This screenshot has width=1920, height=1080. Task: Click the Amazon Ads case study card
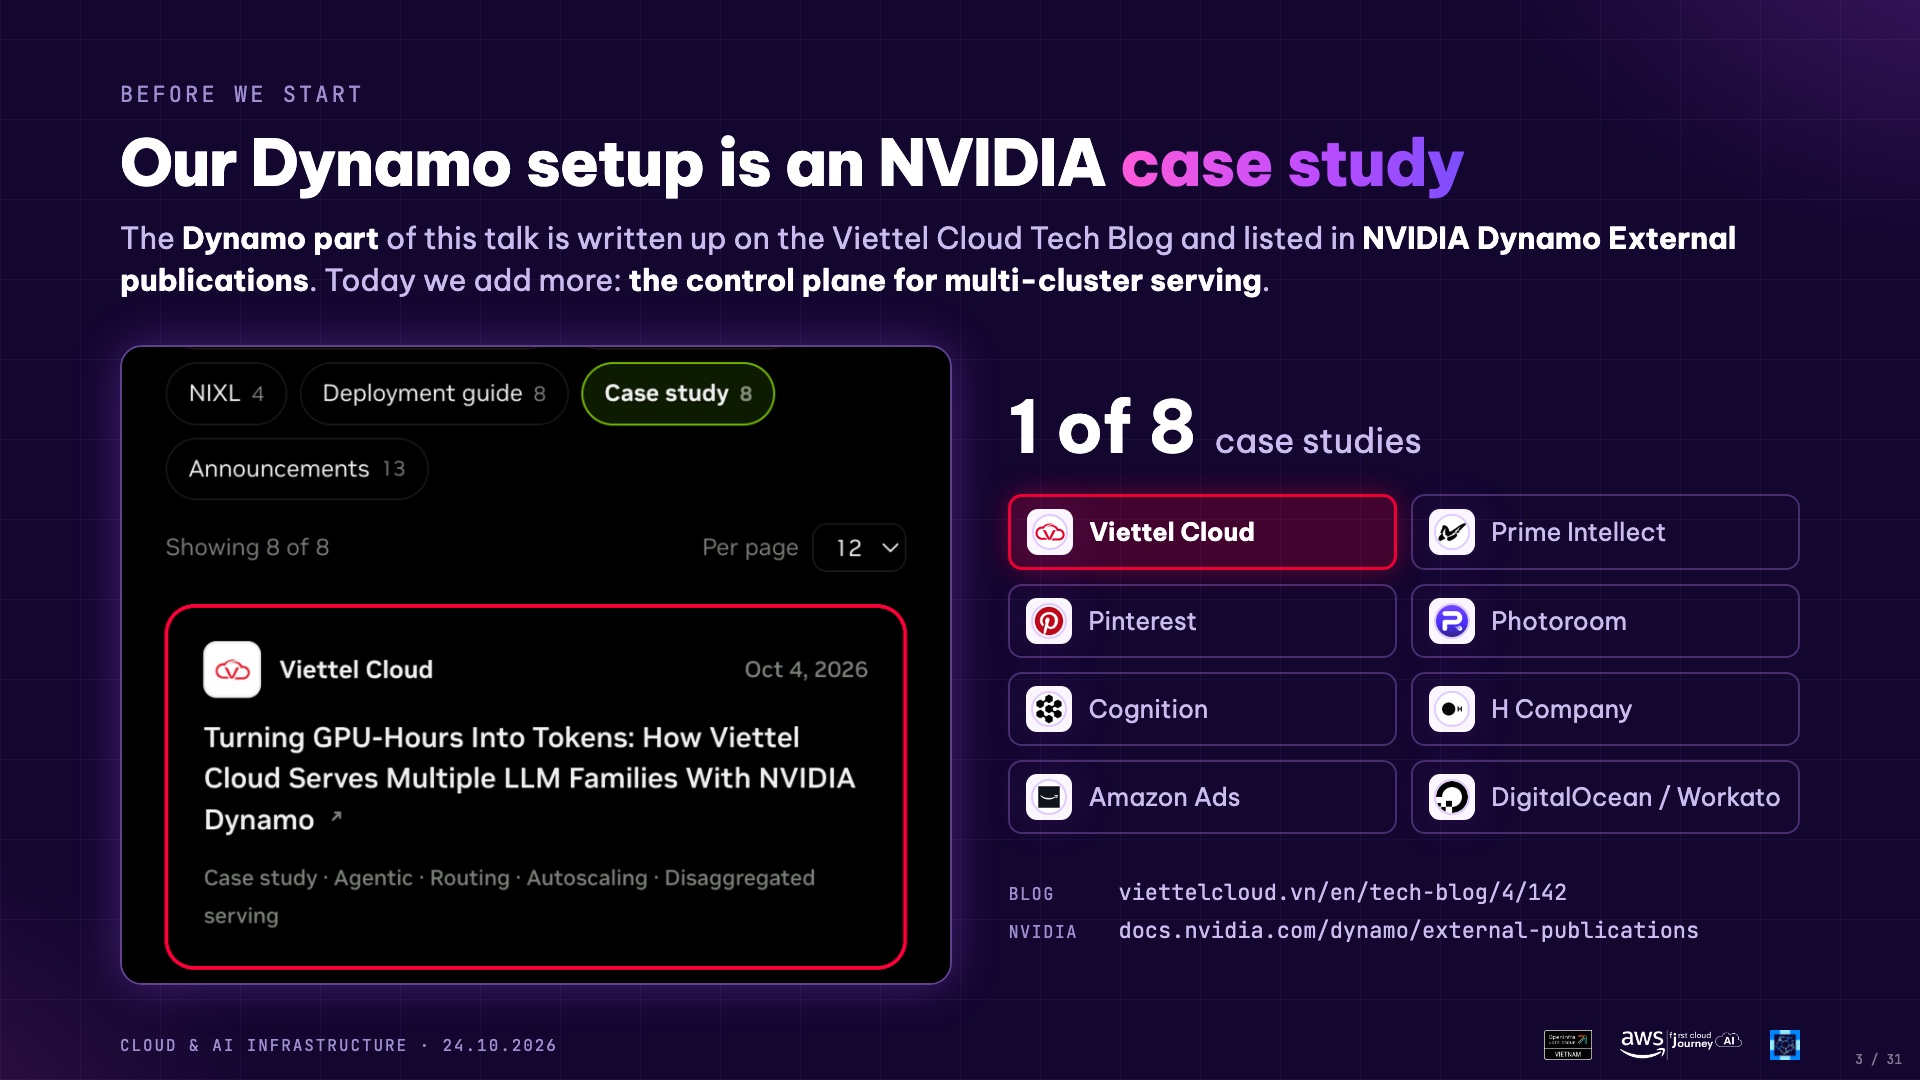(1202, 797)
